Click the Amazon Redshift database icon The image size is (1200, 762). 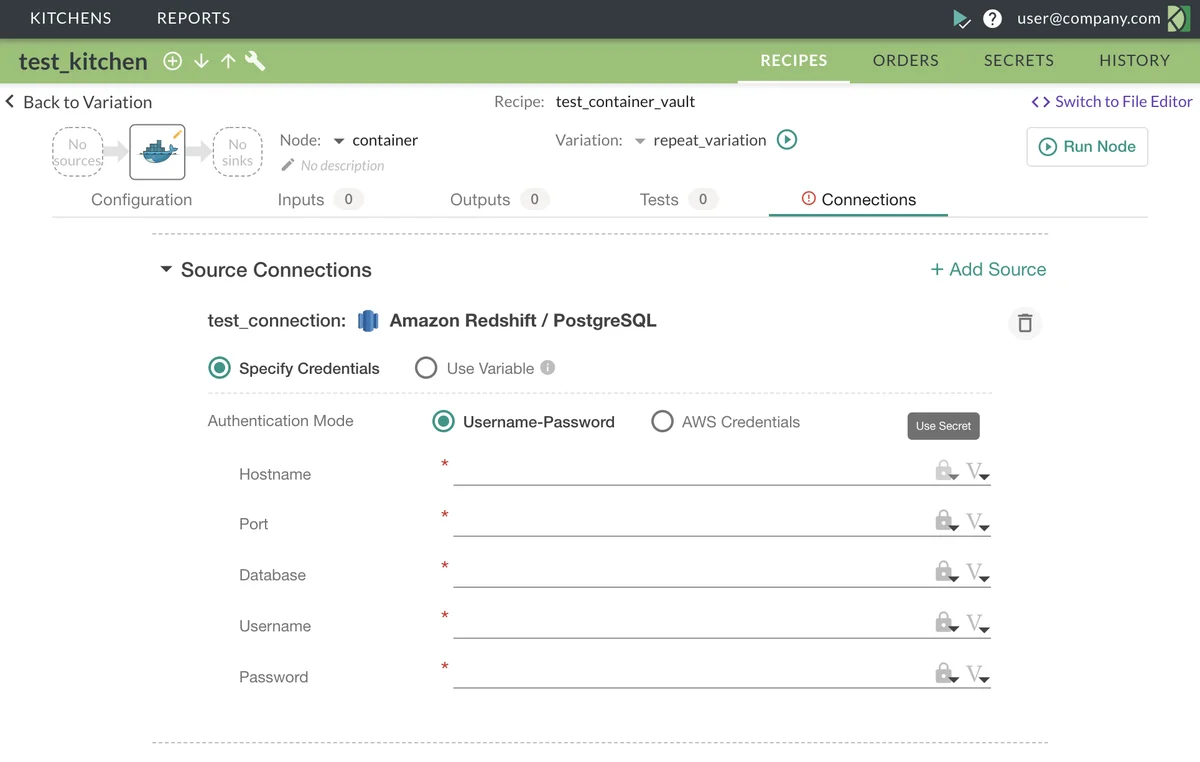pyautogui.click(x=368, y=320)
